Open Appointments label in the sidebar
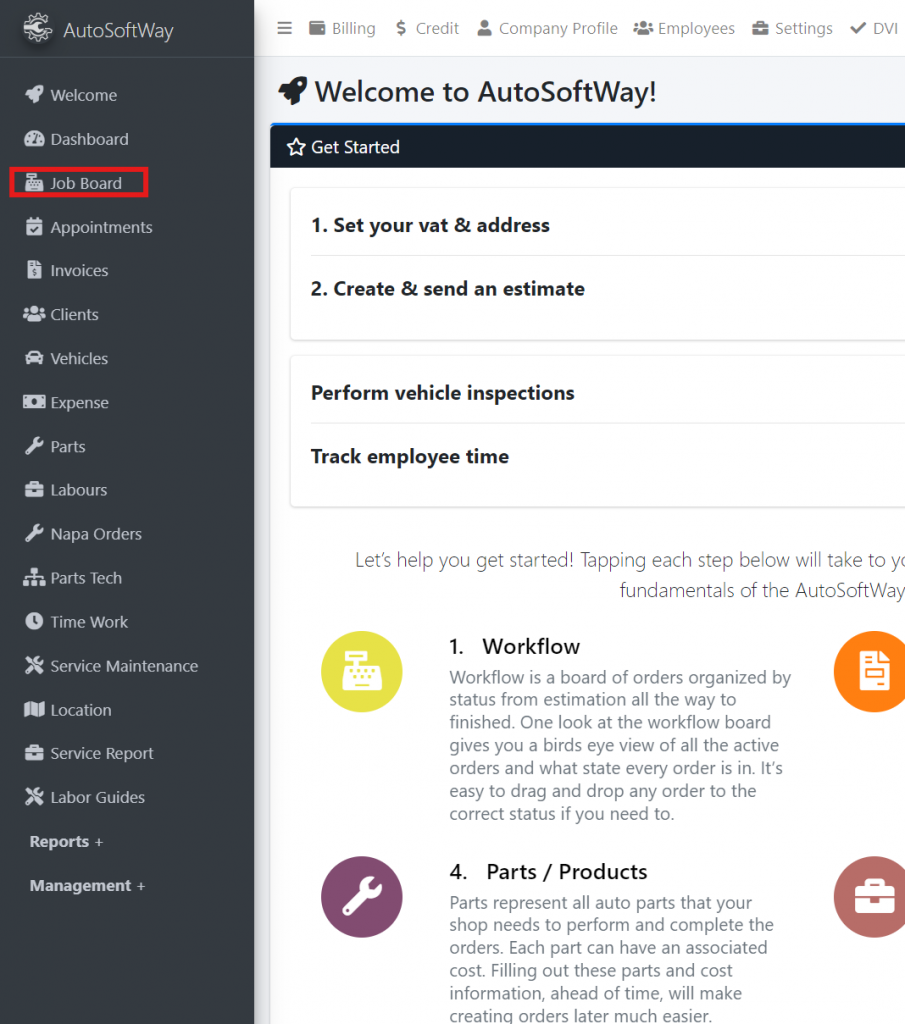This screenshot has width=905, height=1024. [101, 227]
